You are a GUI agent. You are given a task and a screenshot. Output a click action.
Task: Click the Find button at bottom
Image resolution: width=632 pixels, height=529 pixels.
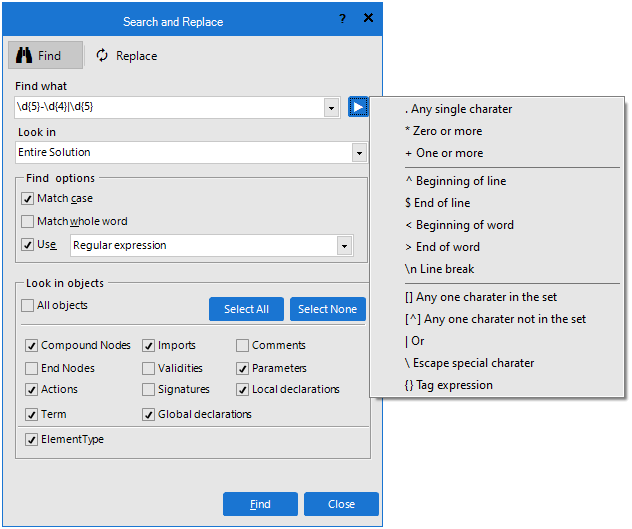[260, 504]
